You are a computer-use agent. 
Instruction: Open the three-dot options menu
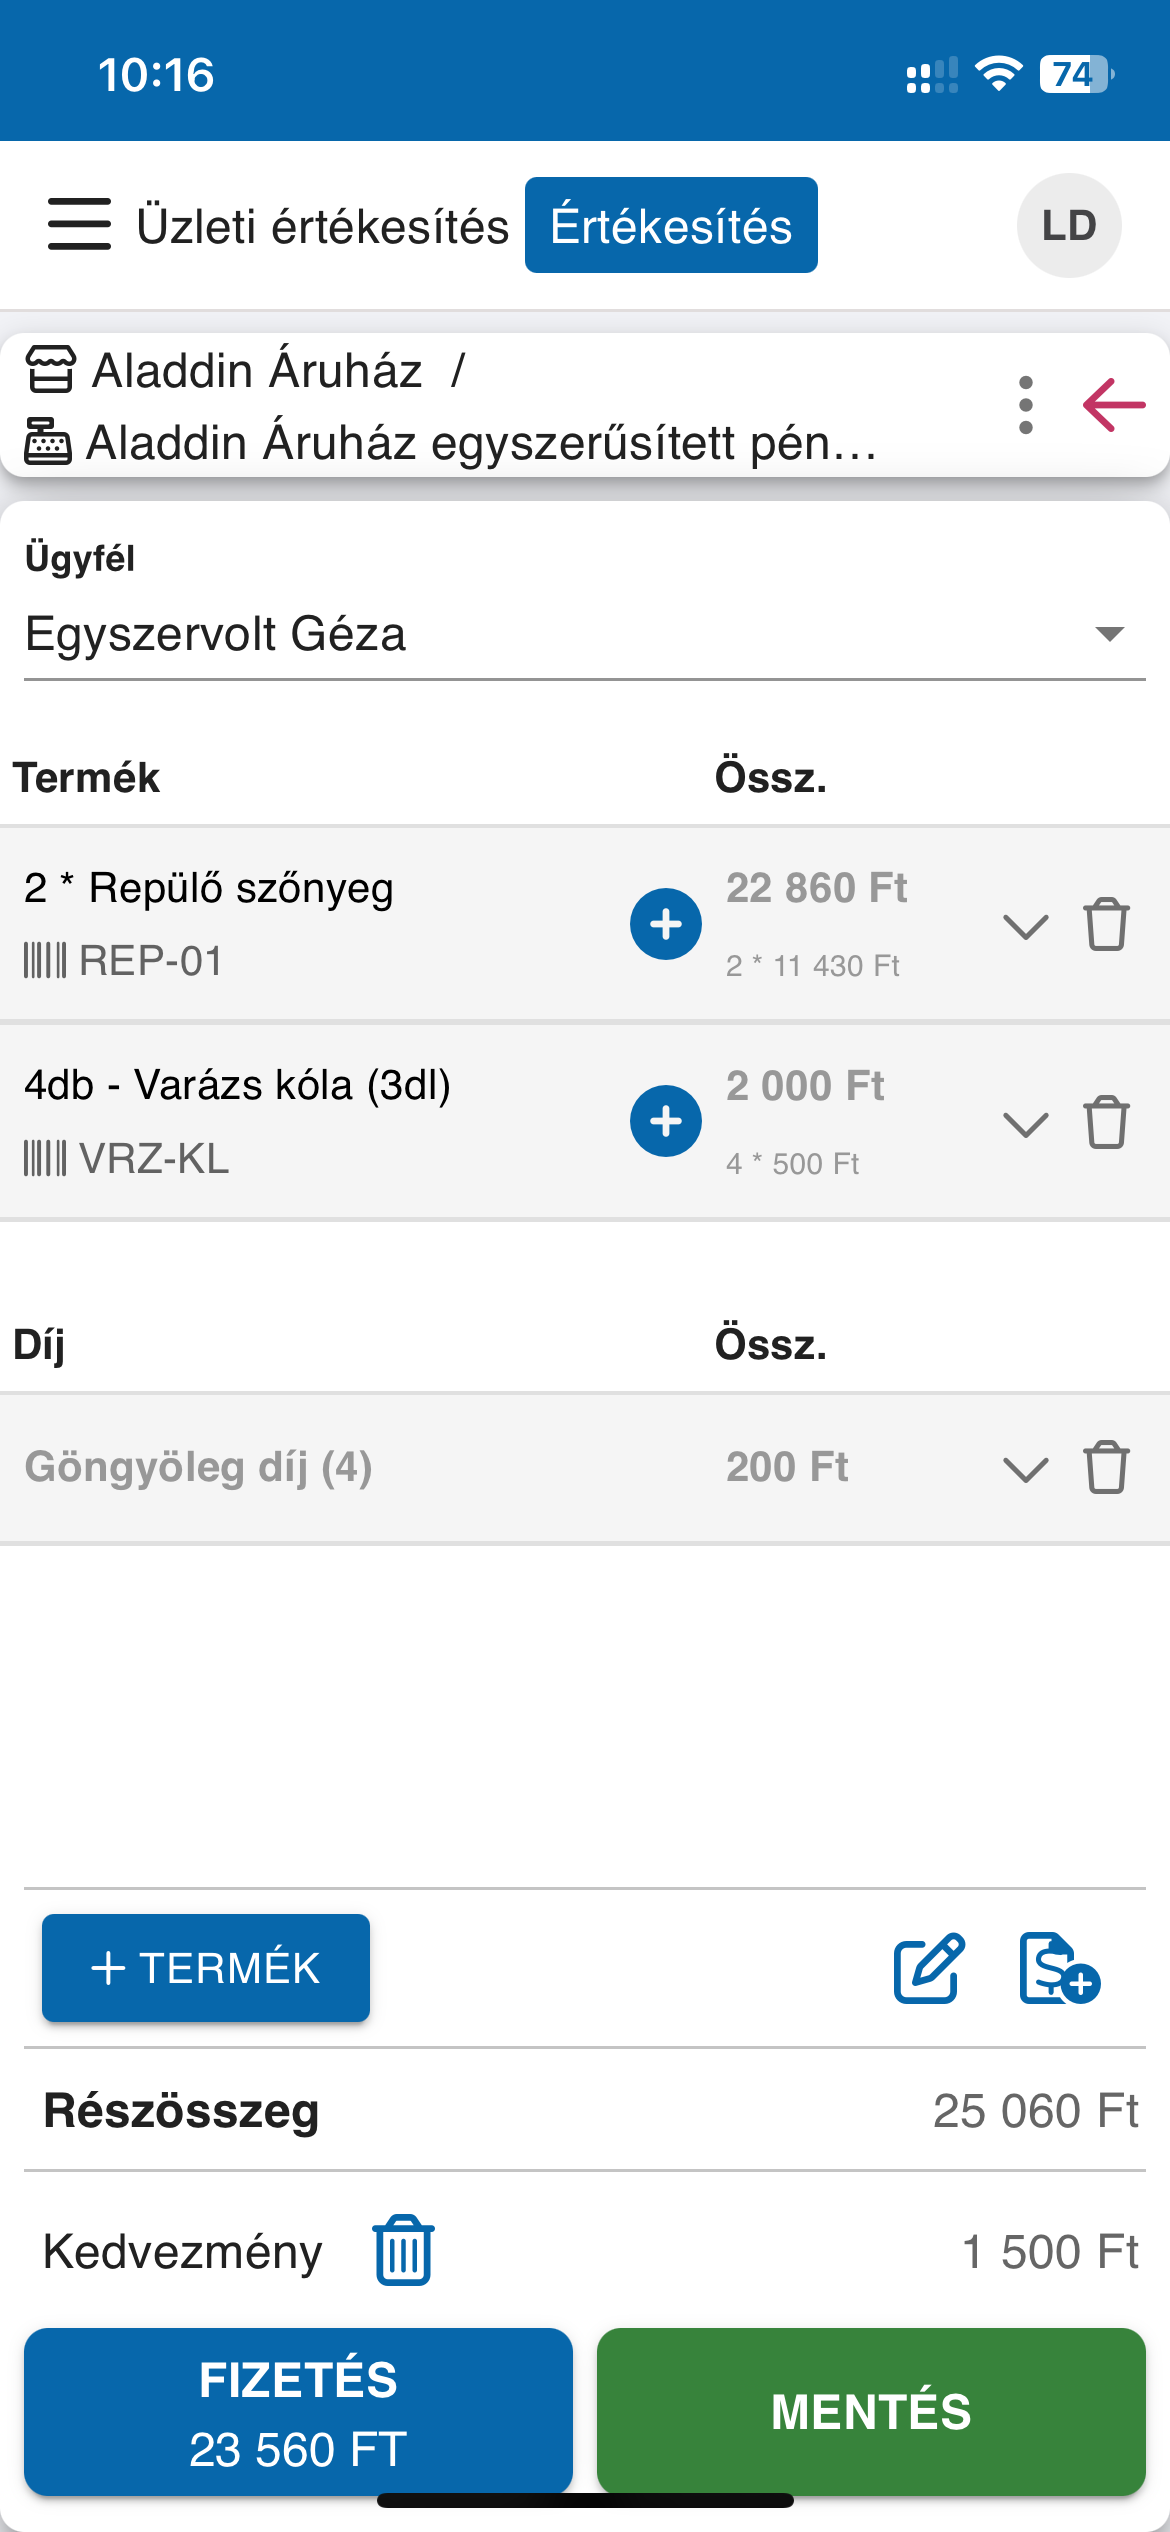[x=1025, y=405]
